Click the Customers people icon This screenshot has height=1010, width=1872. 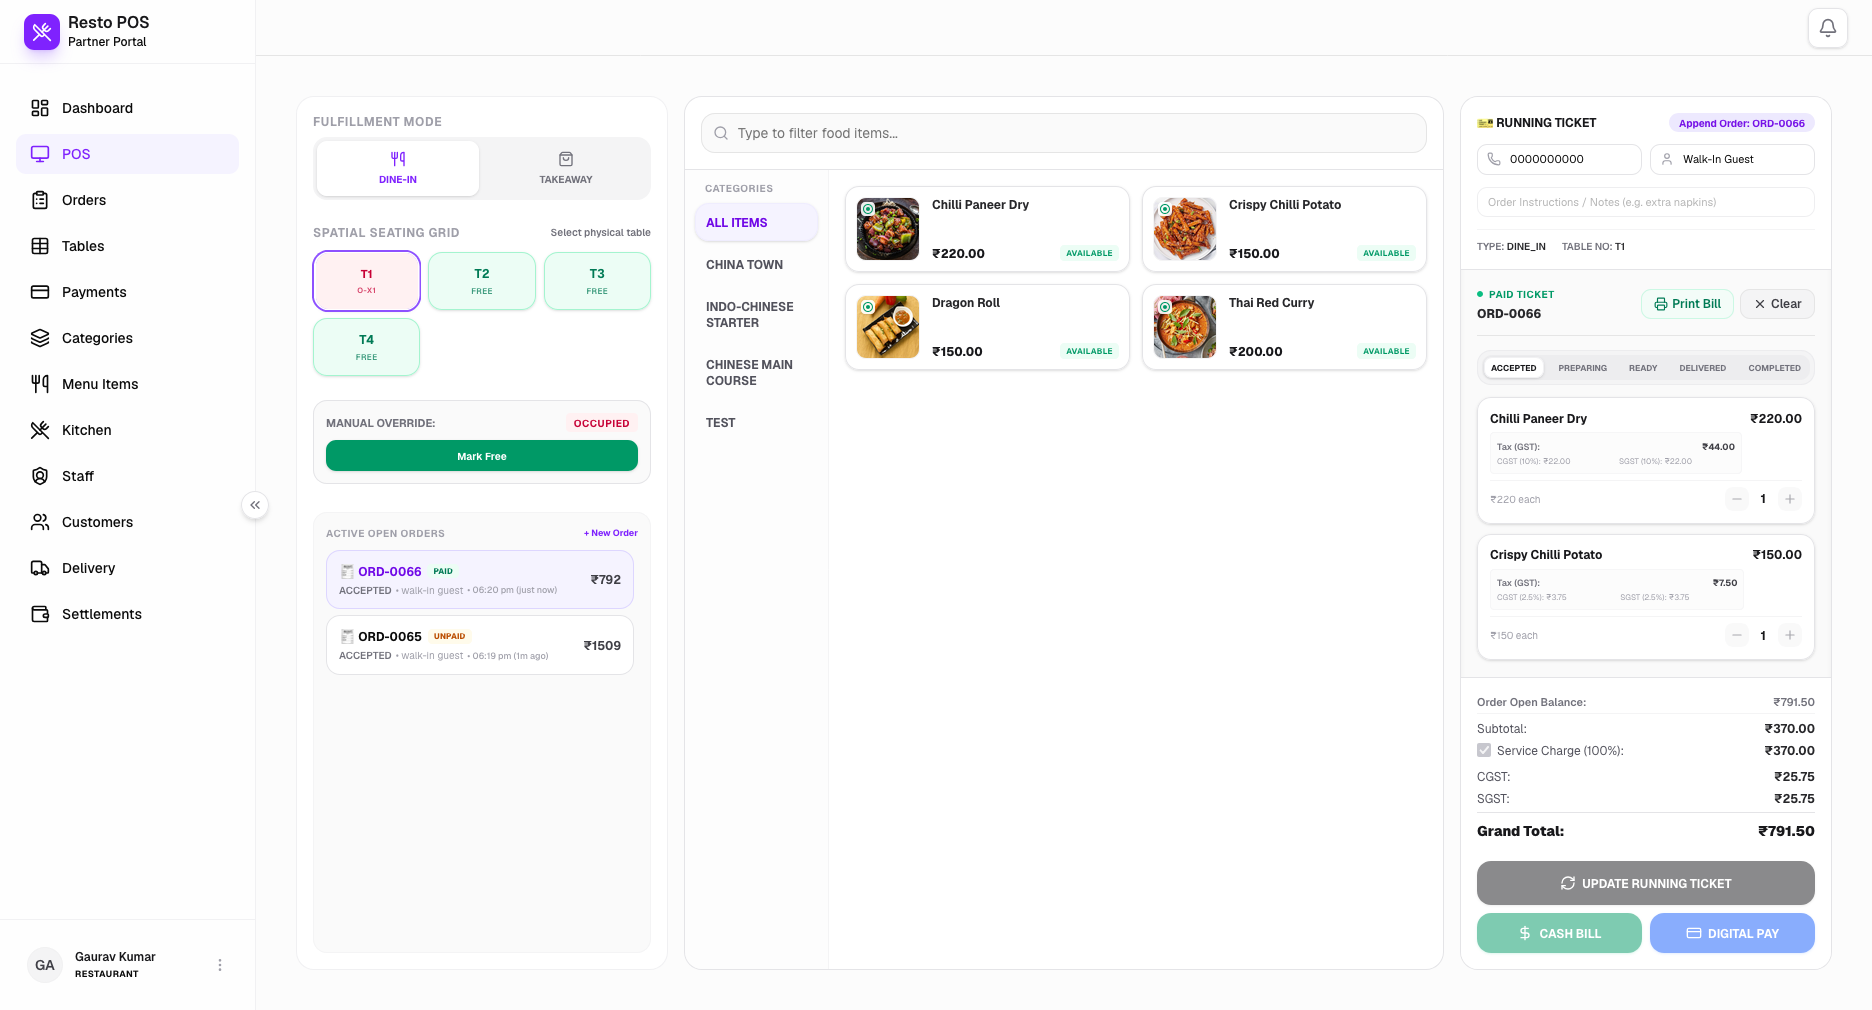(x=40, y=522)
